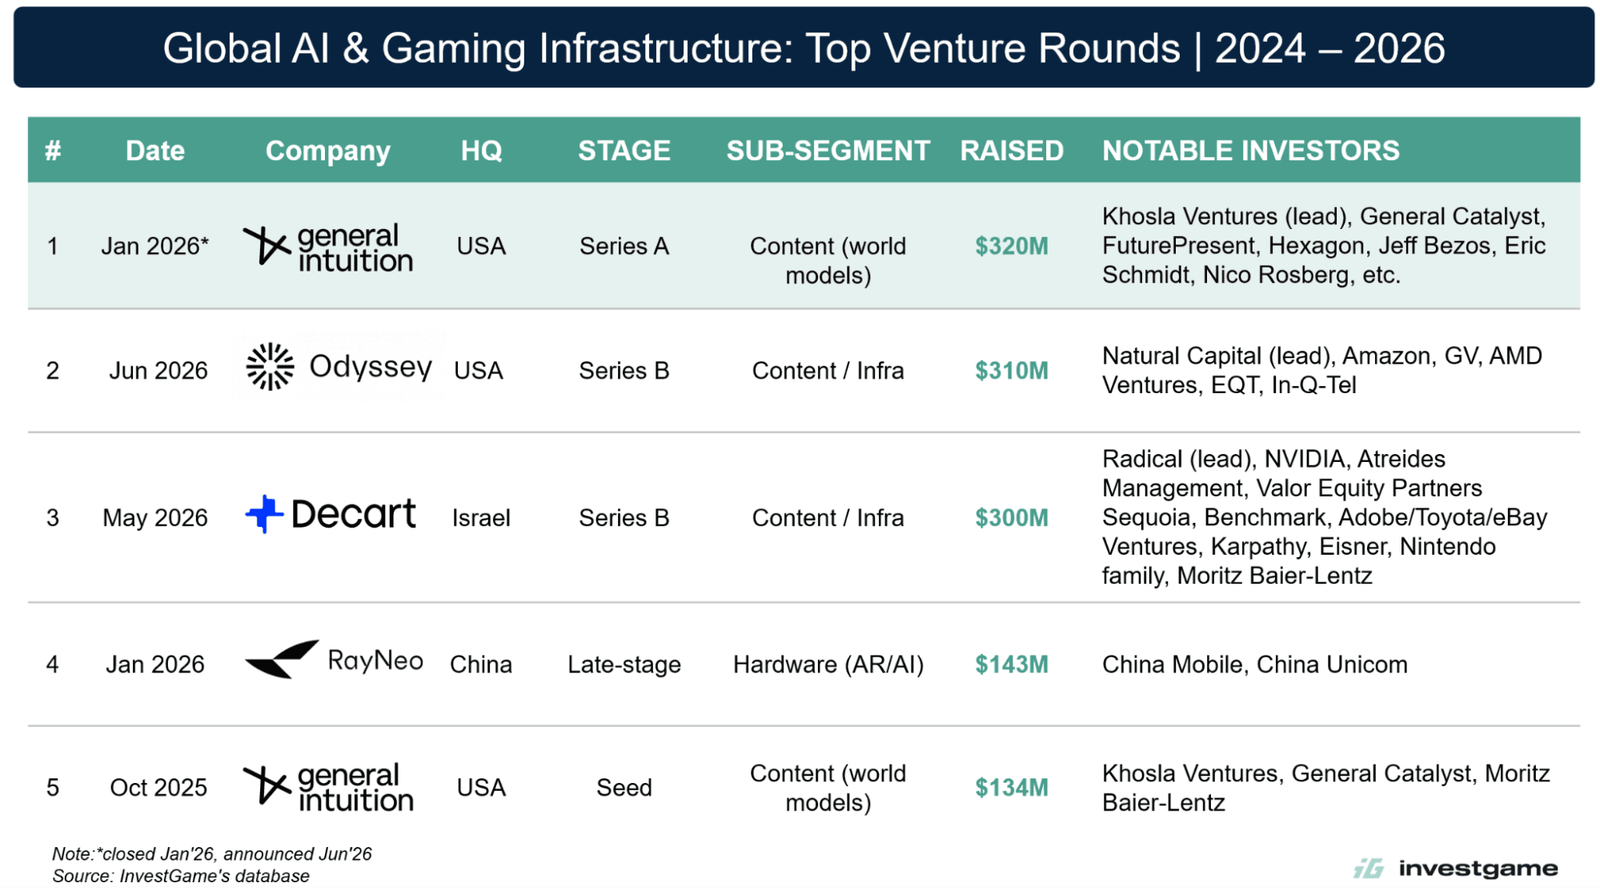
Task: Click the $300M raised amount for Decart
Action: pyautogui.click(x=1012, y=518)
